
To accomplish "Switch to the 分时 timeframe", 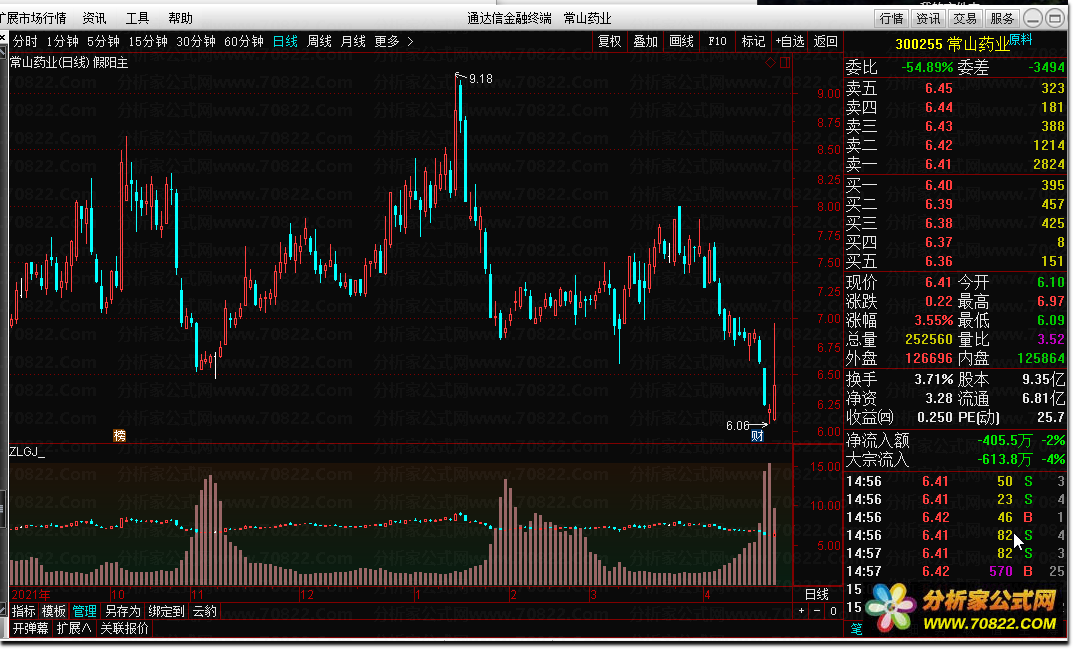I will [25, 42].
